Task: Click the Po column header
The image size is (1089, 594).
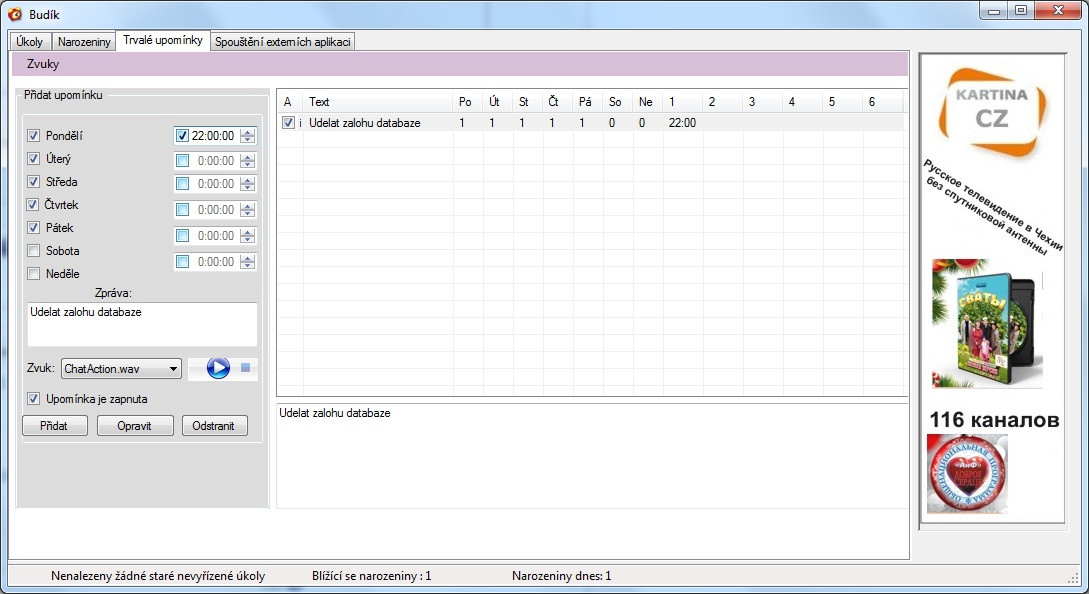Action: coord(468,101)
